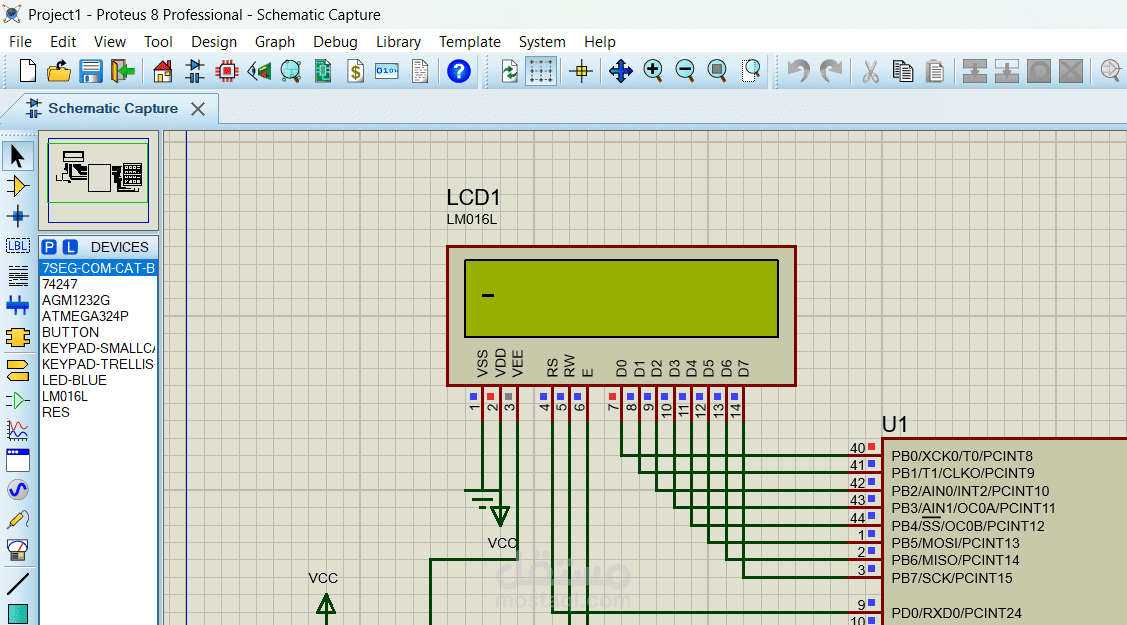
Task: Zoom in with the magnifier plus icon
Action: [x=653, y=71]
